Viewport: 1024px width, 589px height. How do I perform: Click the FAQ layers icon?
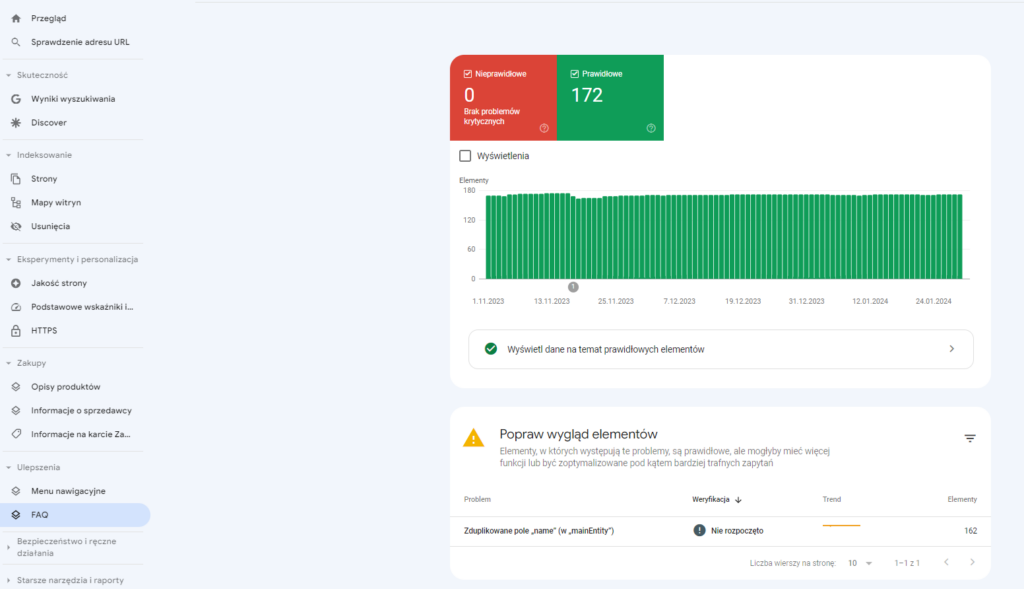point(16,515)
